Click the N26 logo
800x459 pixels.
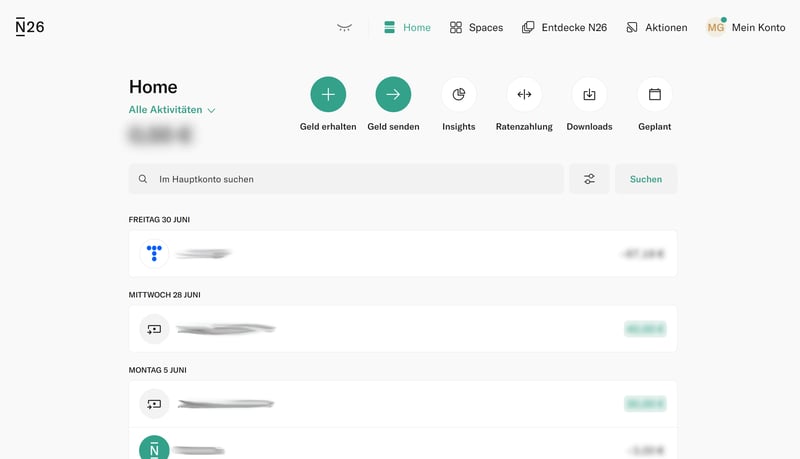point(30,27)
